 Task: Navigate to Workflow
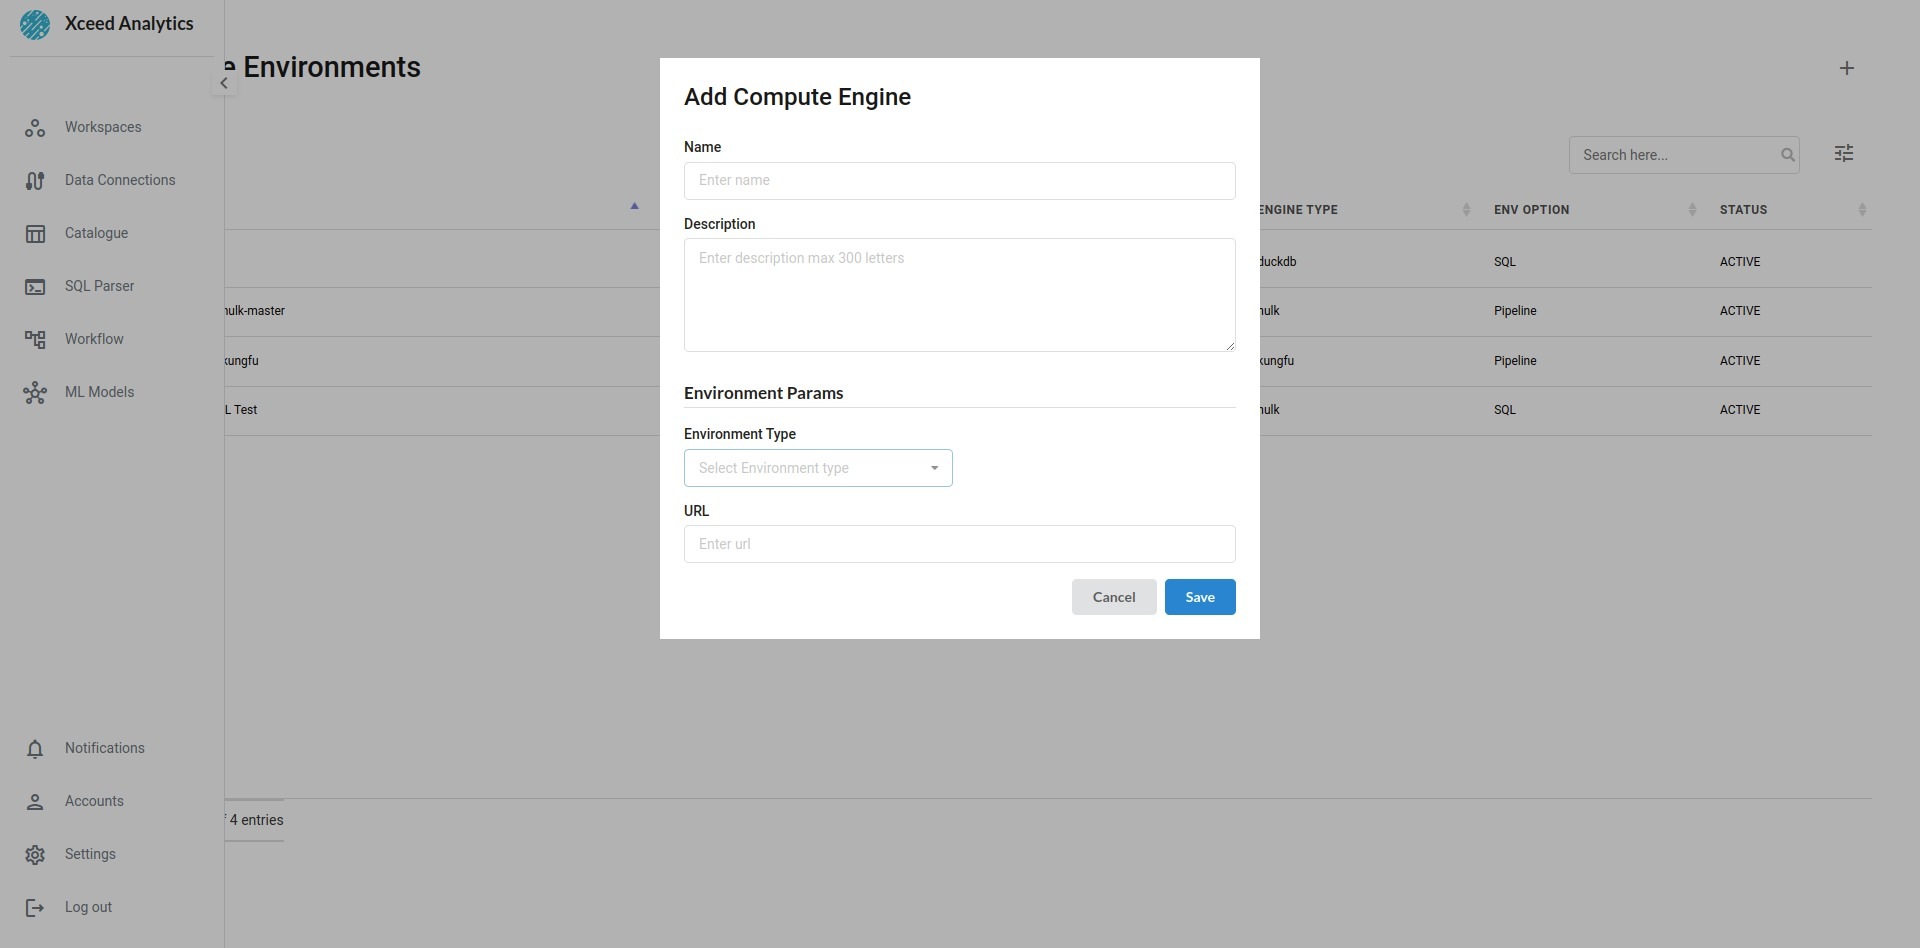click(94, 339)
